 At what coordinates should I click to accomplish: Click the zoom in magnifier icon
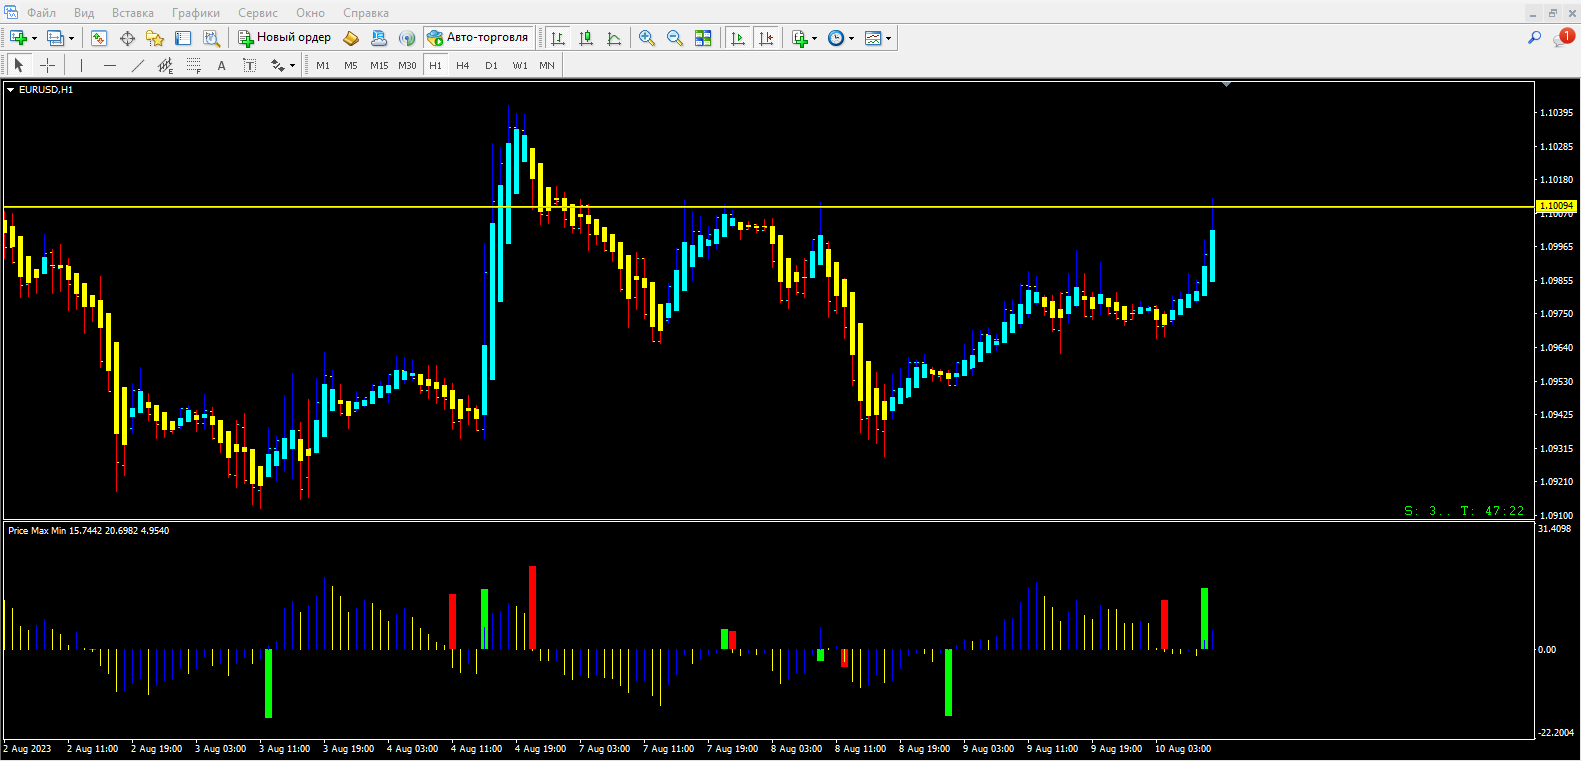click(647, 38)
